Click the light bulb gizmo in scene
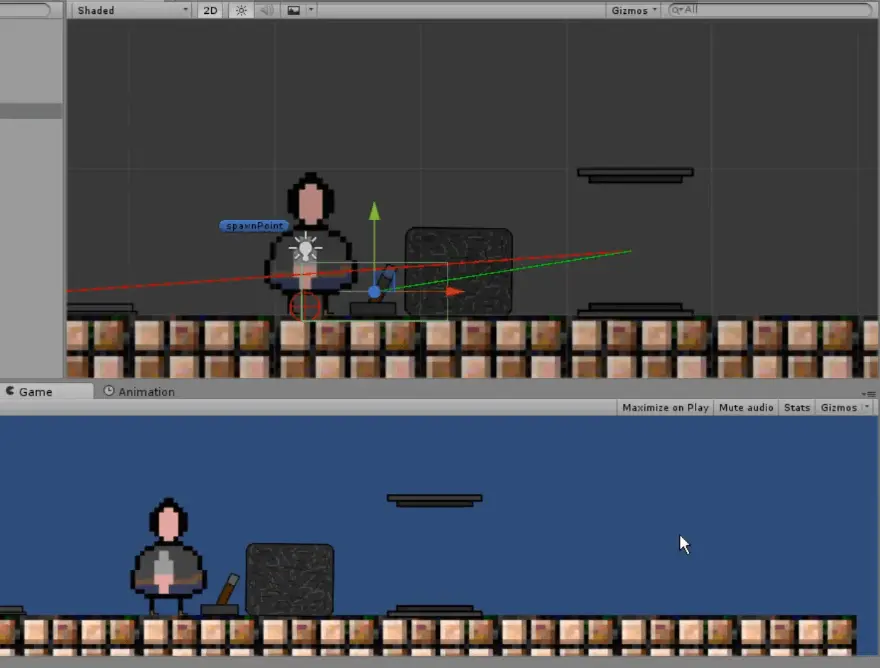Image resolution: width=880 pixels, height=668 pixels. click(x=305, y=247)
